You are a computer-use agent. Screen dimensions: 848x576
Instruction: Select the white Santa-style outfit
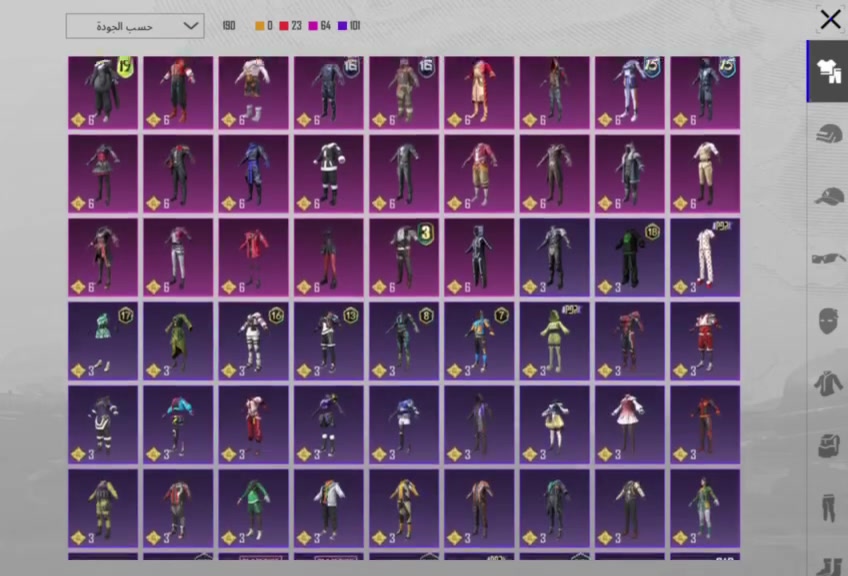(329, 174)
